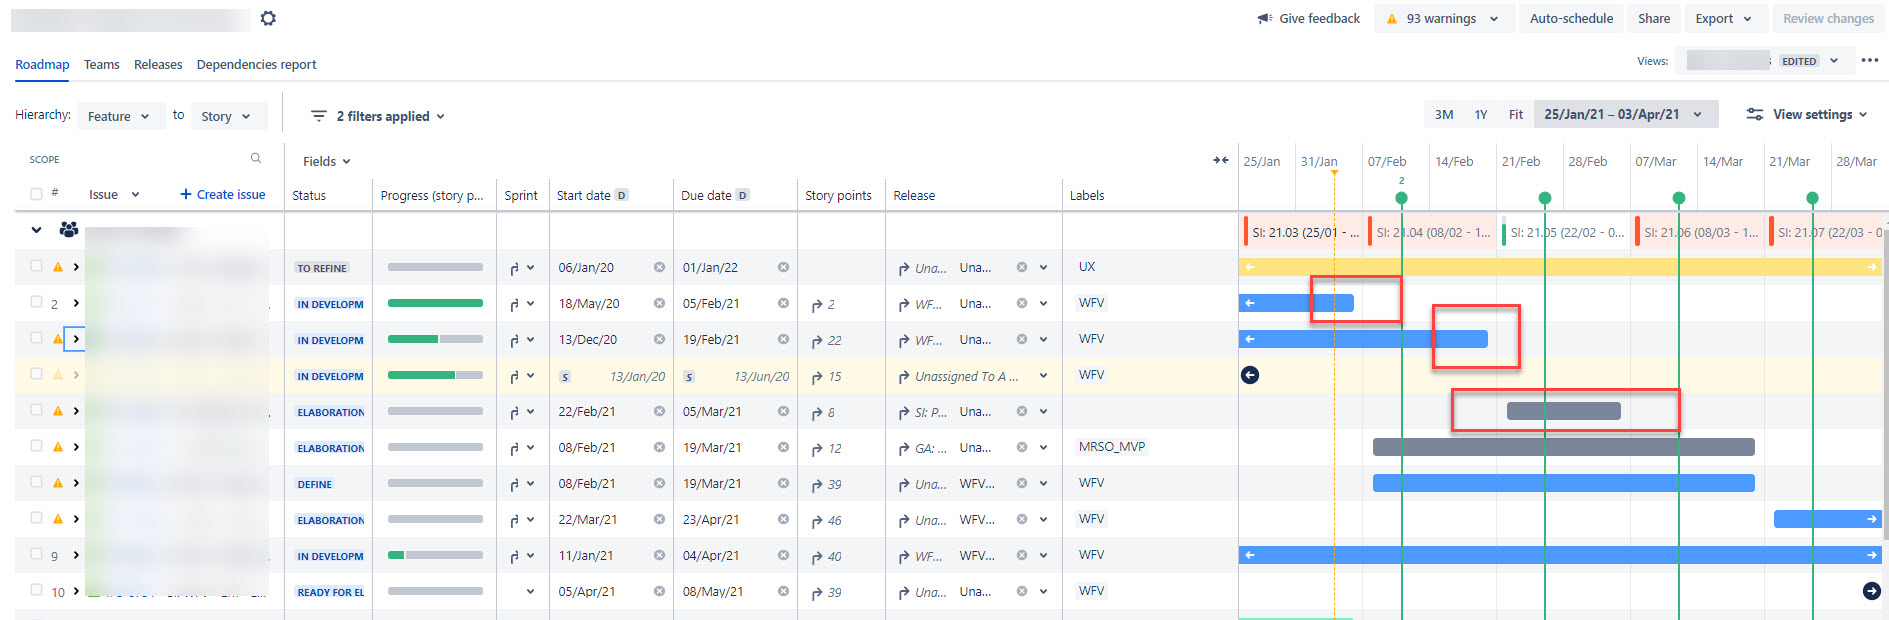
Task: Click warning triangle on the TO REFINE row
Action: coord(58,267)
